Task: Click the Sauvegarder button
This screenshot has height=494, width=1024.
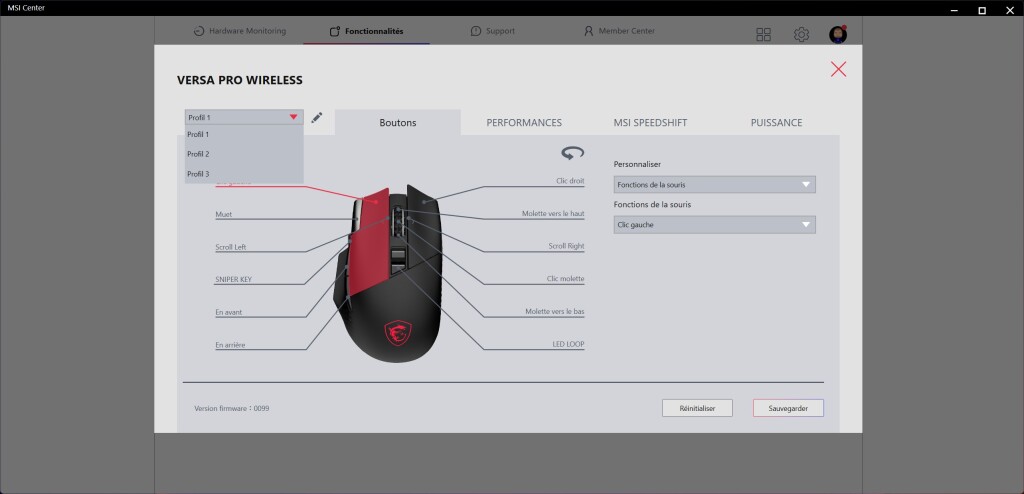Action: (x=788, y=408)
